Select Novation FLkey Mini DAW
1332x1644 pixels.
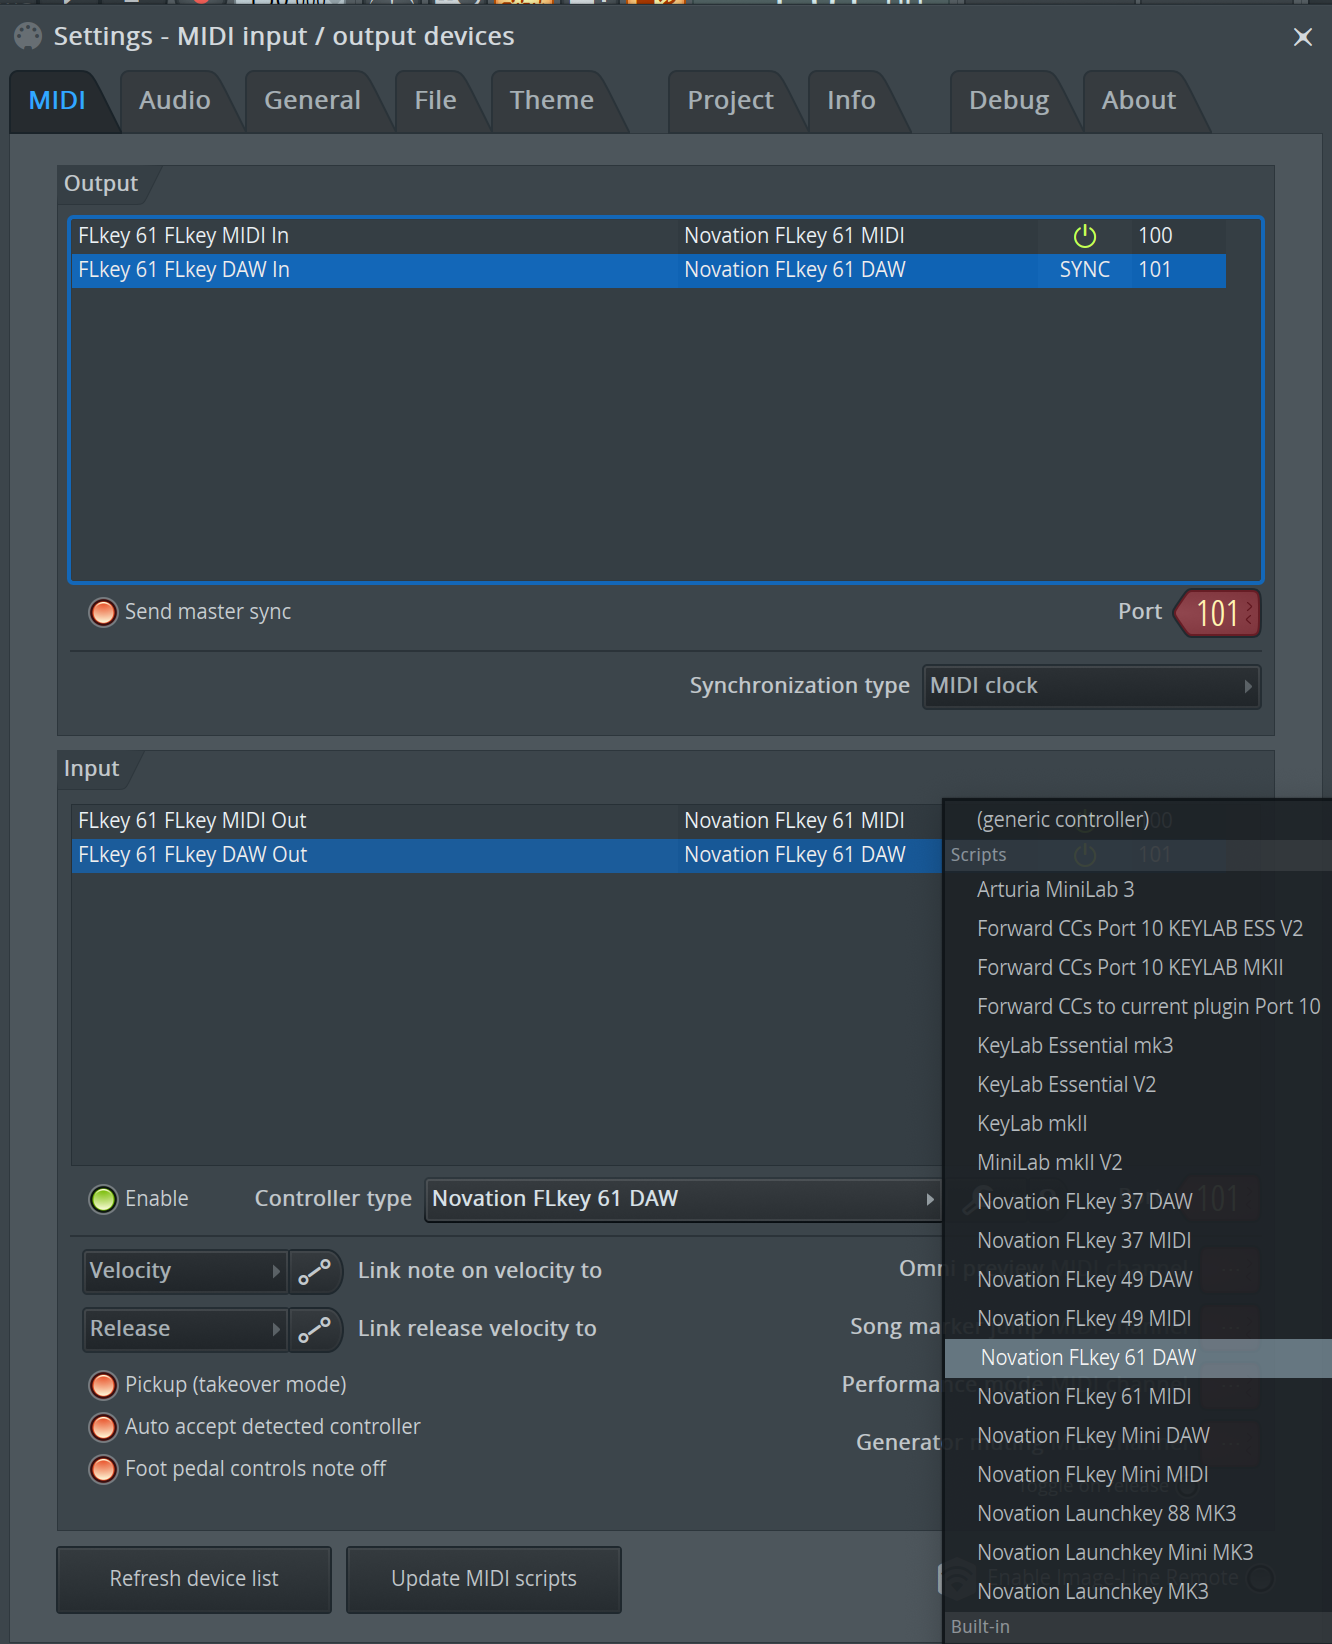click(1138, 1436)
